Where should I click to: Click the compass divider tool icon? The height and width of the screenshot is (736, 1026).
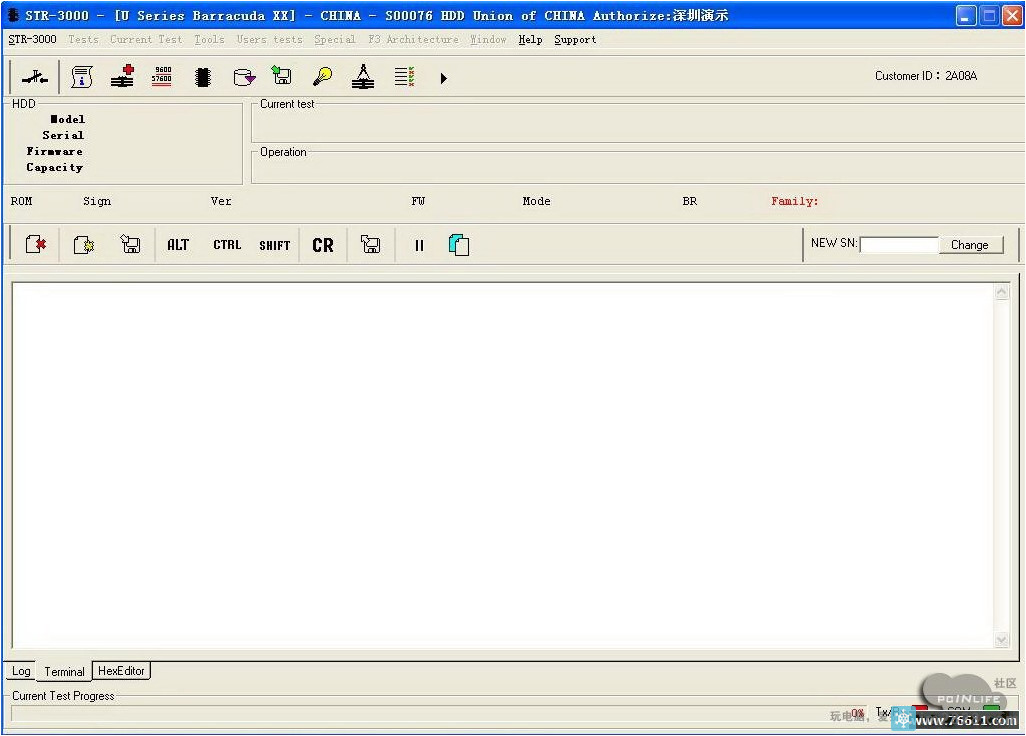363,77
